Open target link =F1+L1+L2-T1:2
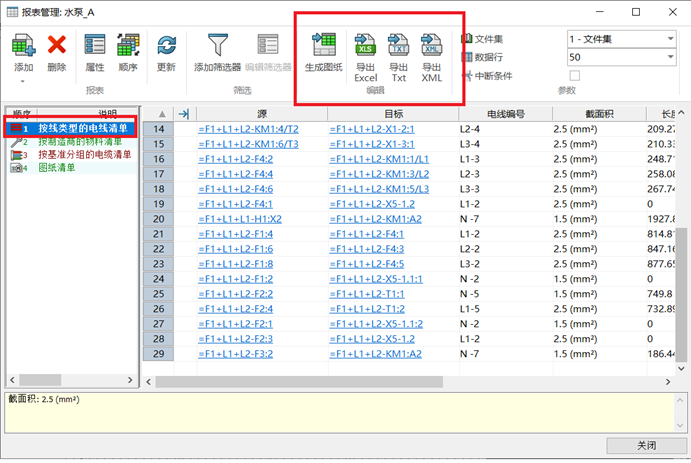The image size is (691, 463). 367,309
